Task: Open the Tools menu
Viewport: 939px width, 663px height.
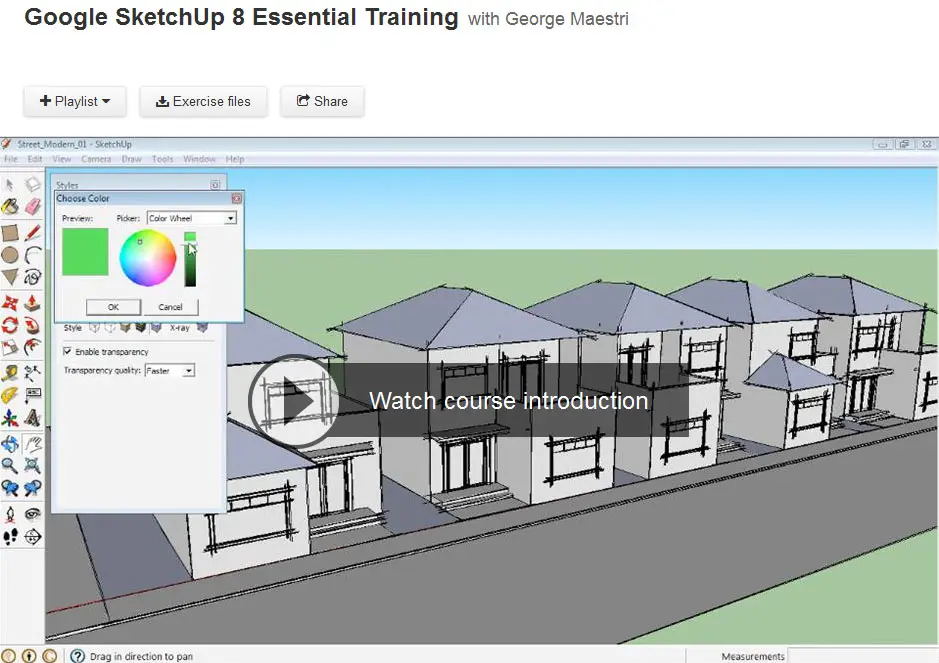Action: click(162, 159)
